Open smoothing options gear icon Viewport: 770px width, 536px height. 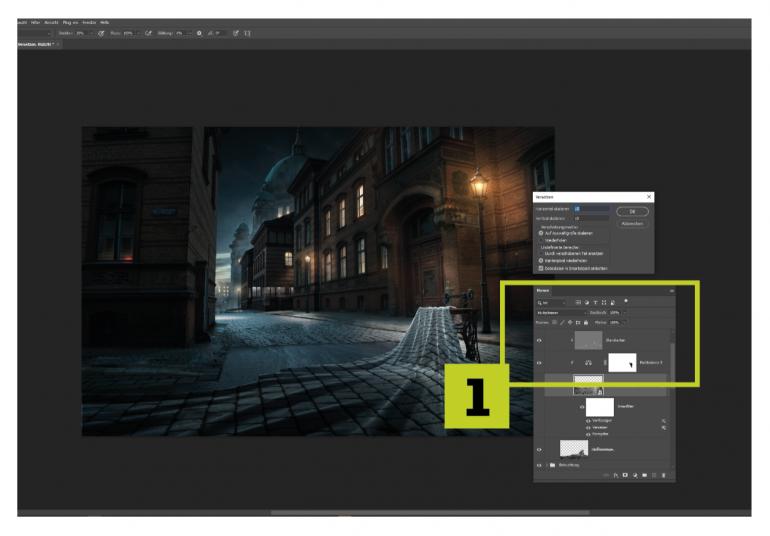199,33
